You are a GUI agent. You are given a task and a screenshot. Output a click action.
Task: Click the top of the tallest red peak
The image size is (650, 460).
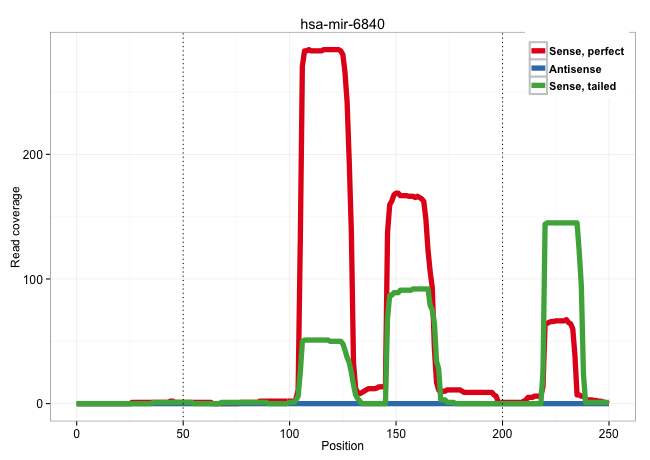point(322,50)
